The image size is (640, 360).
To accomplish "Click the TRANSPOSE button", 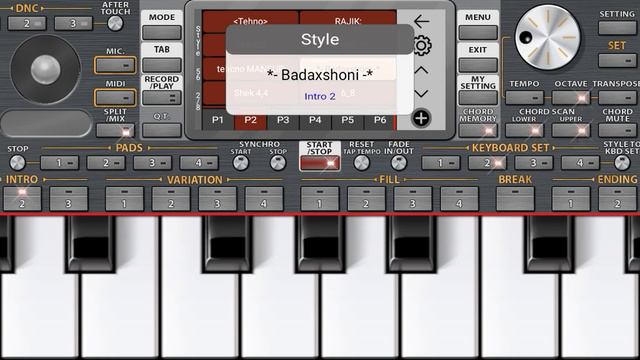I will (617, 98).
